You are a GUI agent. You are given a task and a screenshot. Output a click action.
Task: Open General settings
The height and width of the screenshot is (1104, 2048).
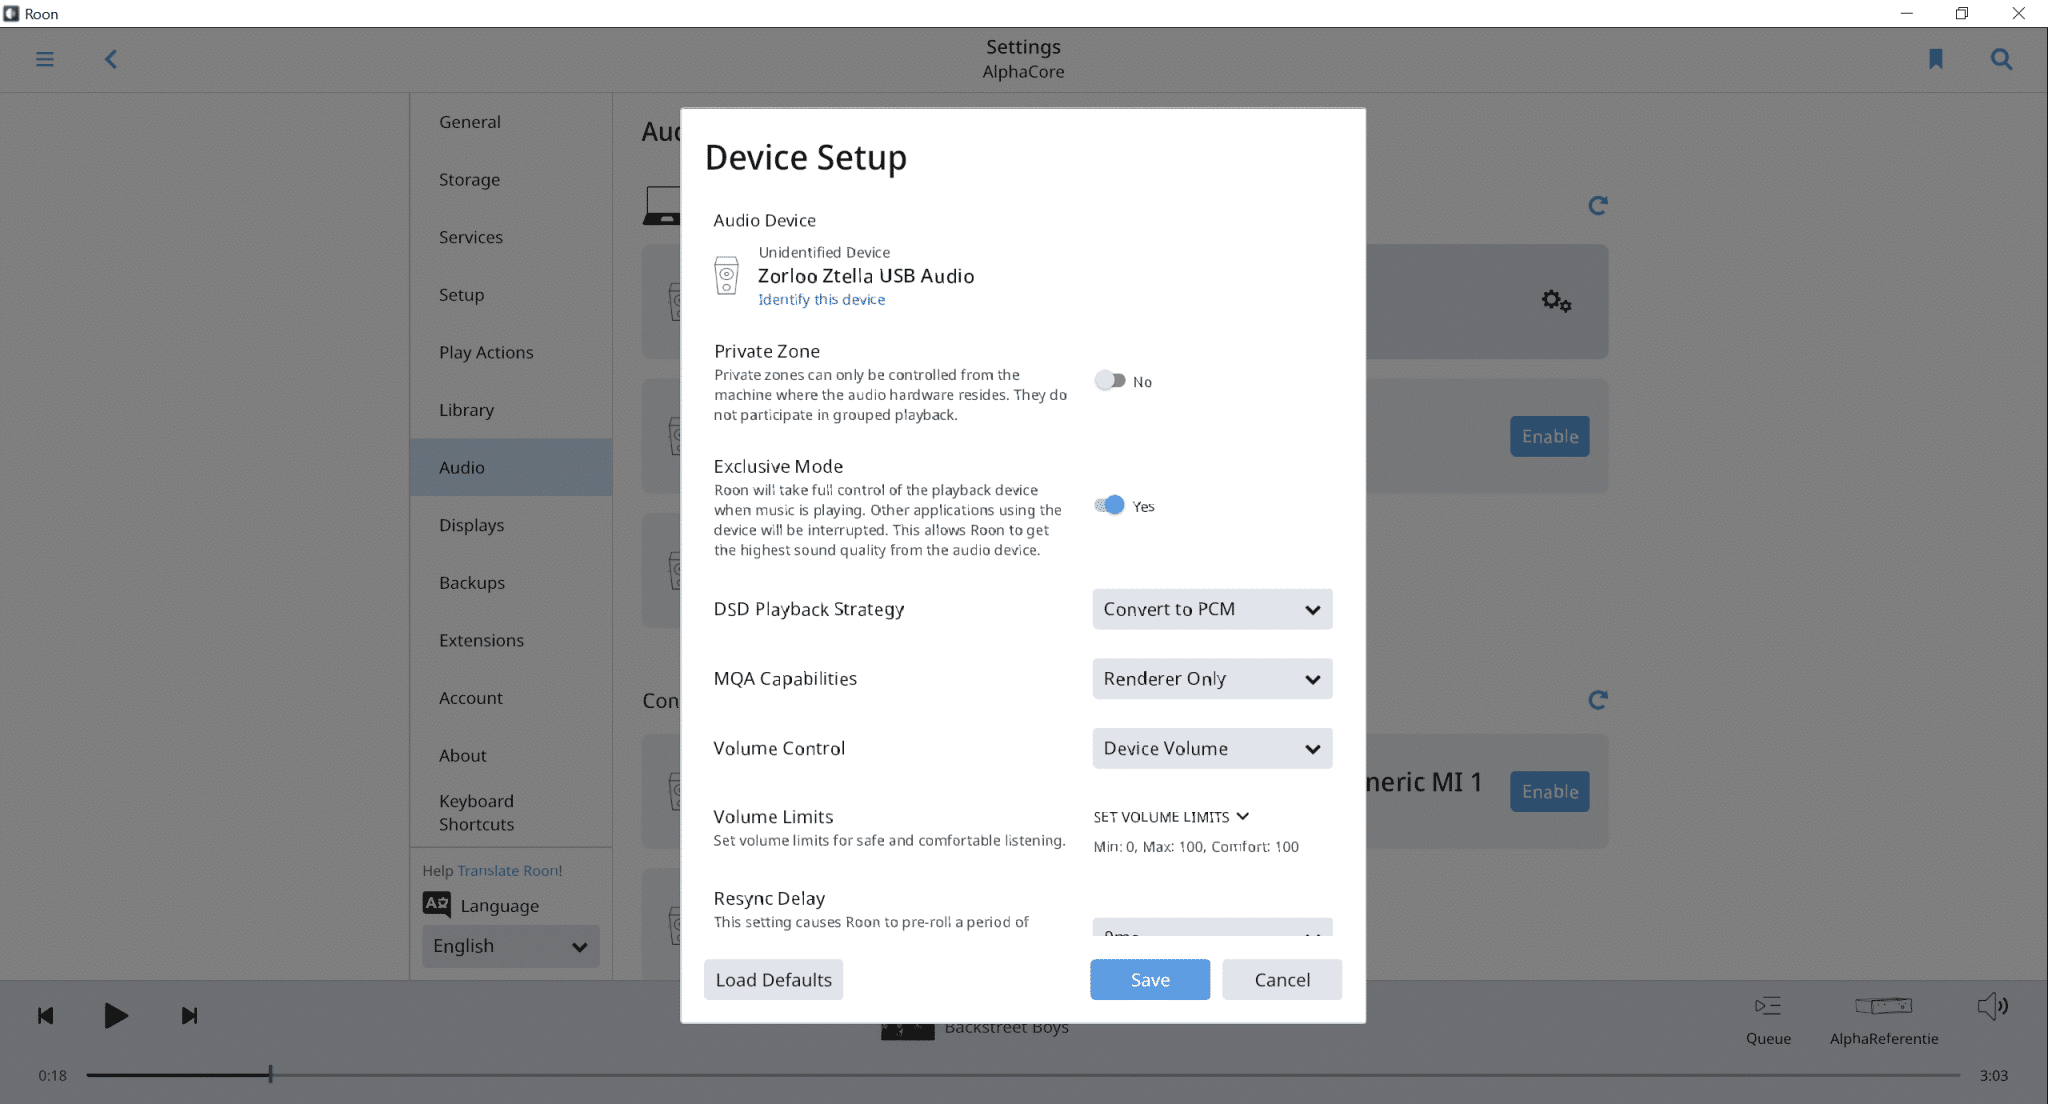511,122
